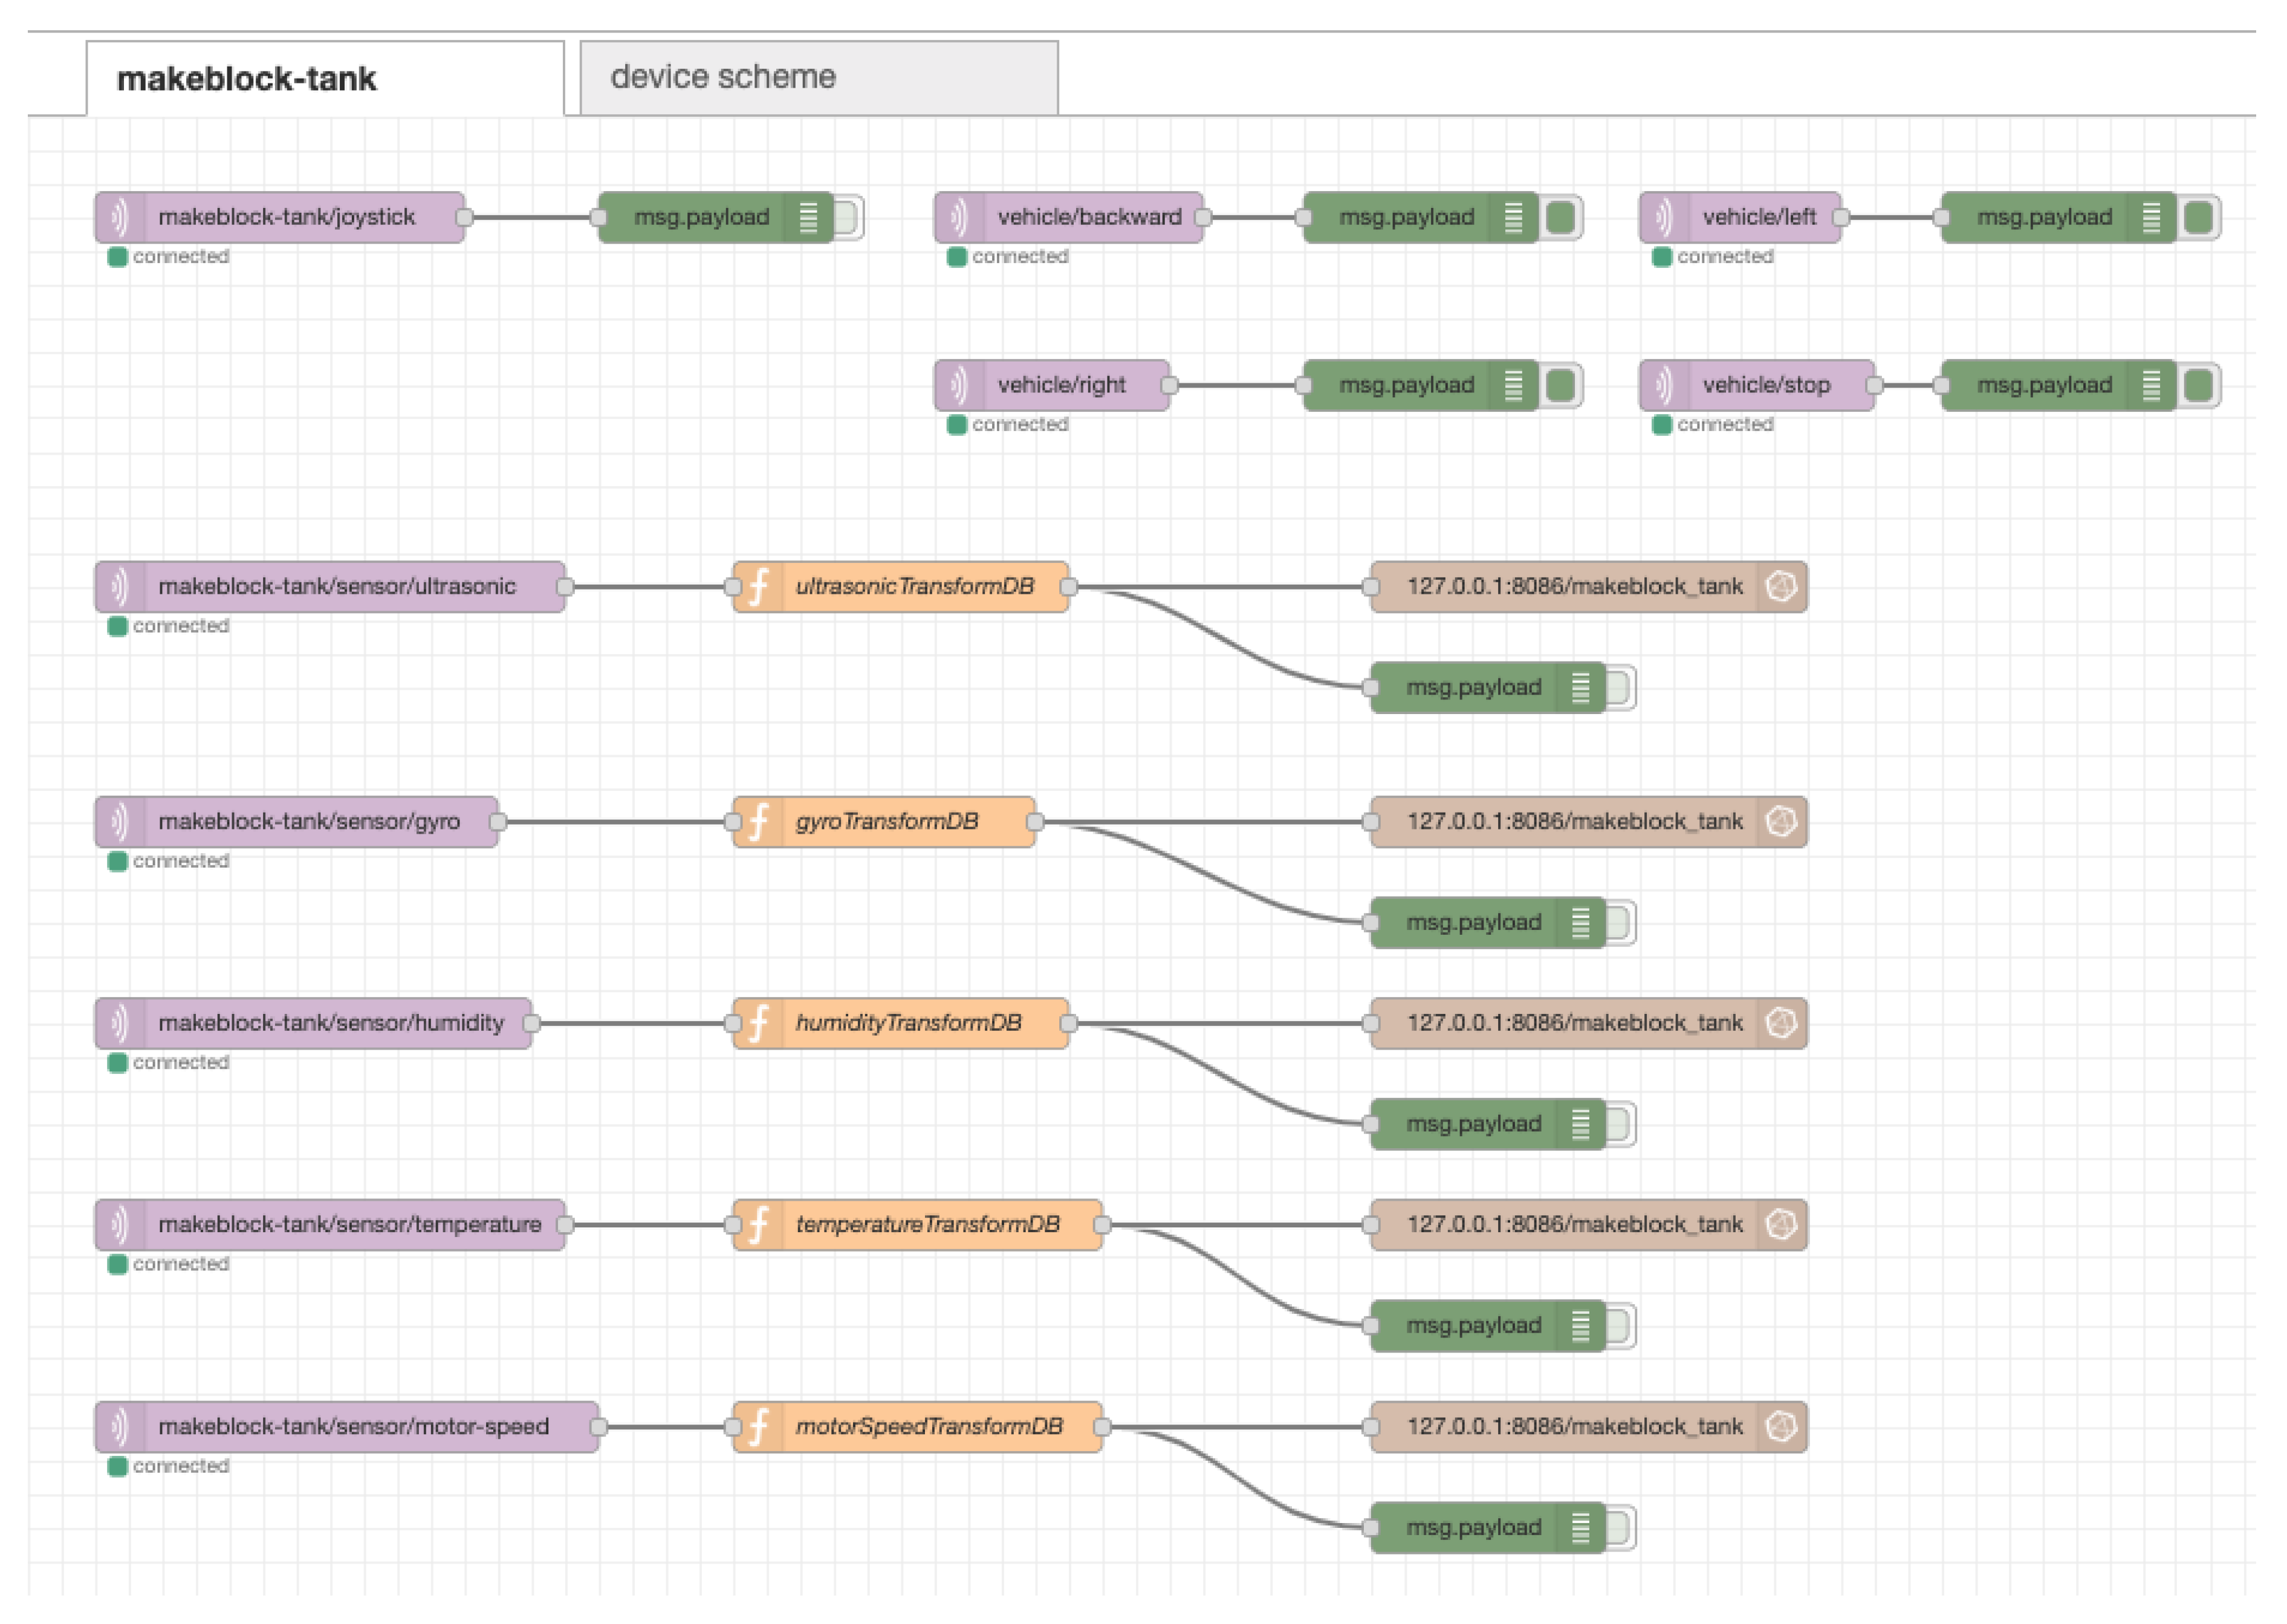This screenshot has height=1624, width=2287.
Task: Select the makeblock-tank/sensor/temperature node
Action: click(348, 1225)
